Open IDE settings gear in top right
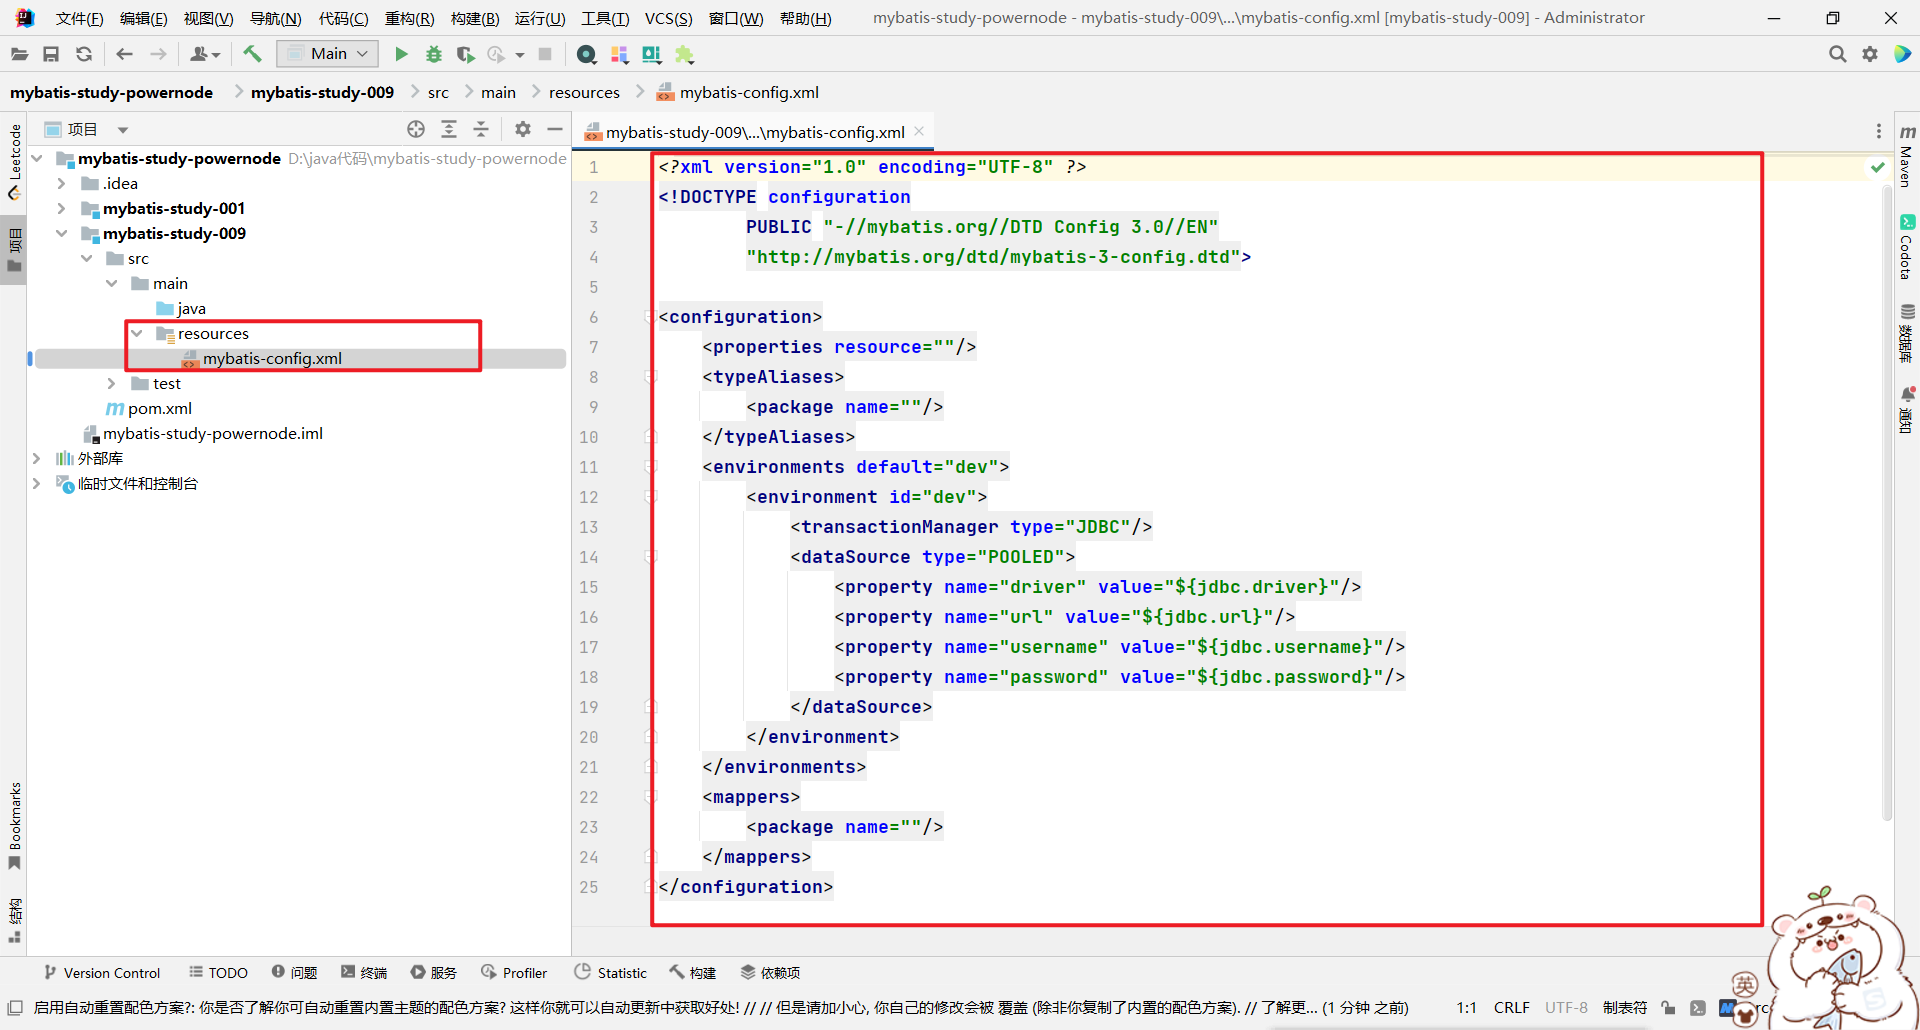This screenshot has width=1920, height=1030. coord(1870,54)
